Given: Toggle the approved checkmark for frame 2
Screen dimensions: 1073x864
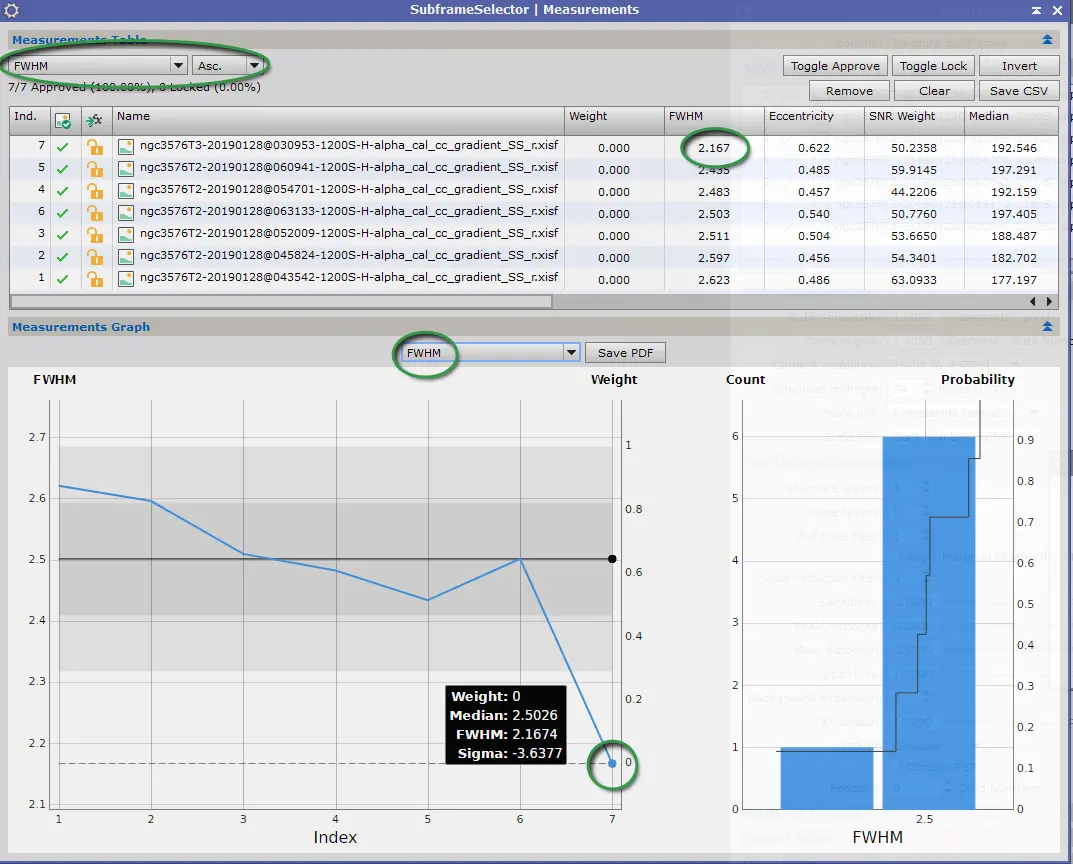Looking at the screenshot, I should point(62,257).
